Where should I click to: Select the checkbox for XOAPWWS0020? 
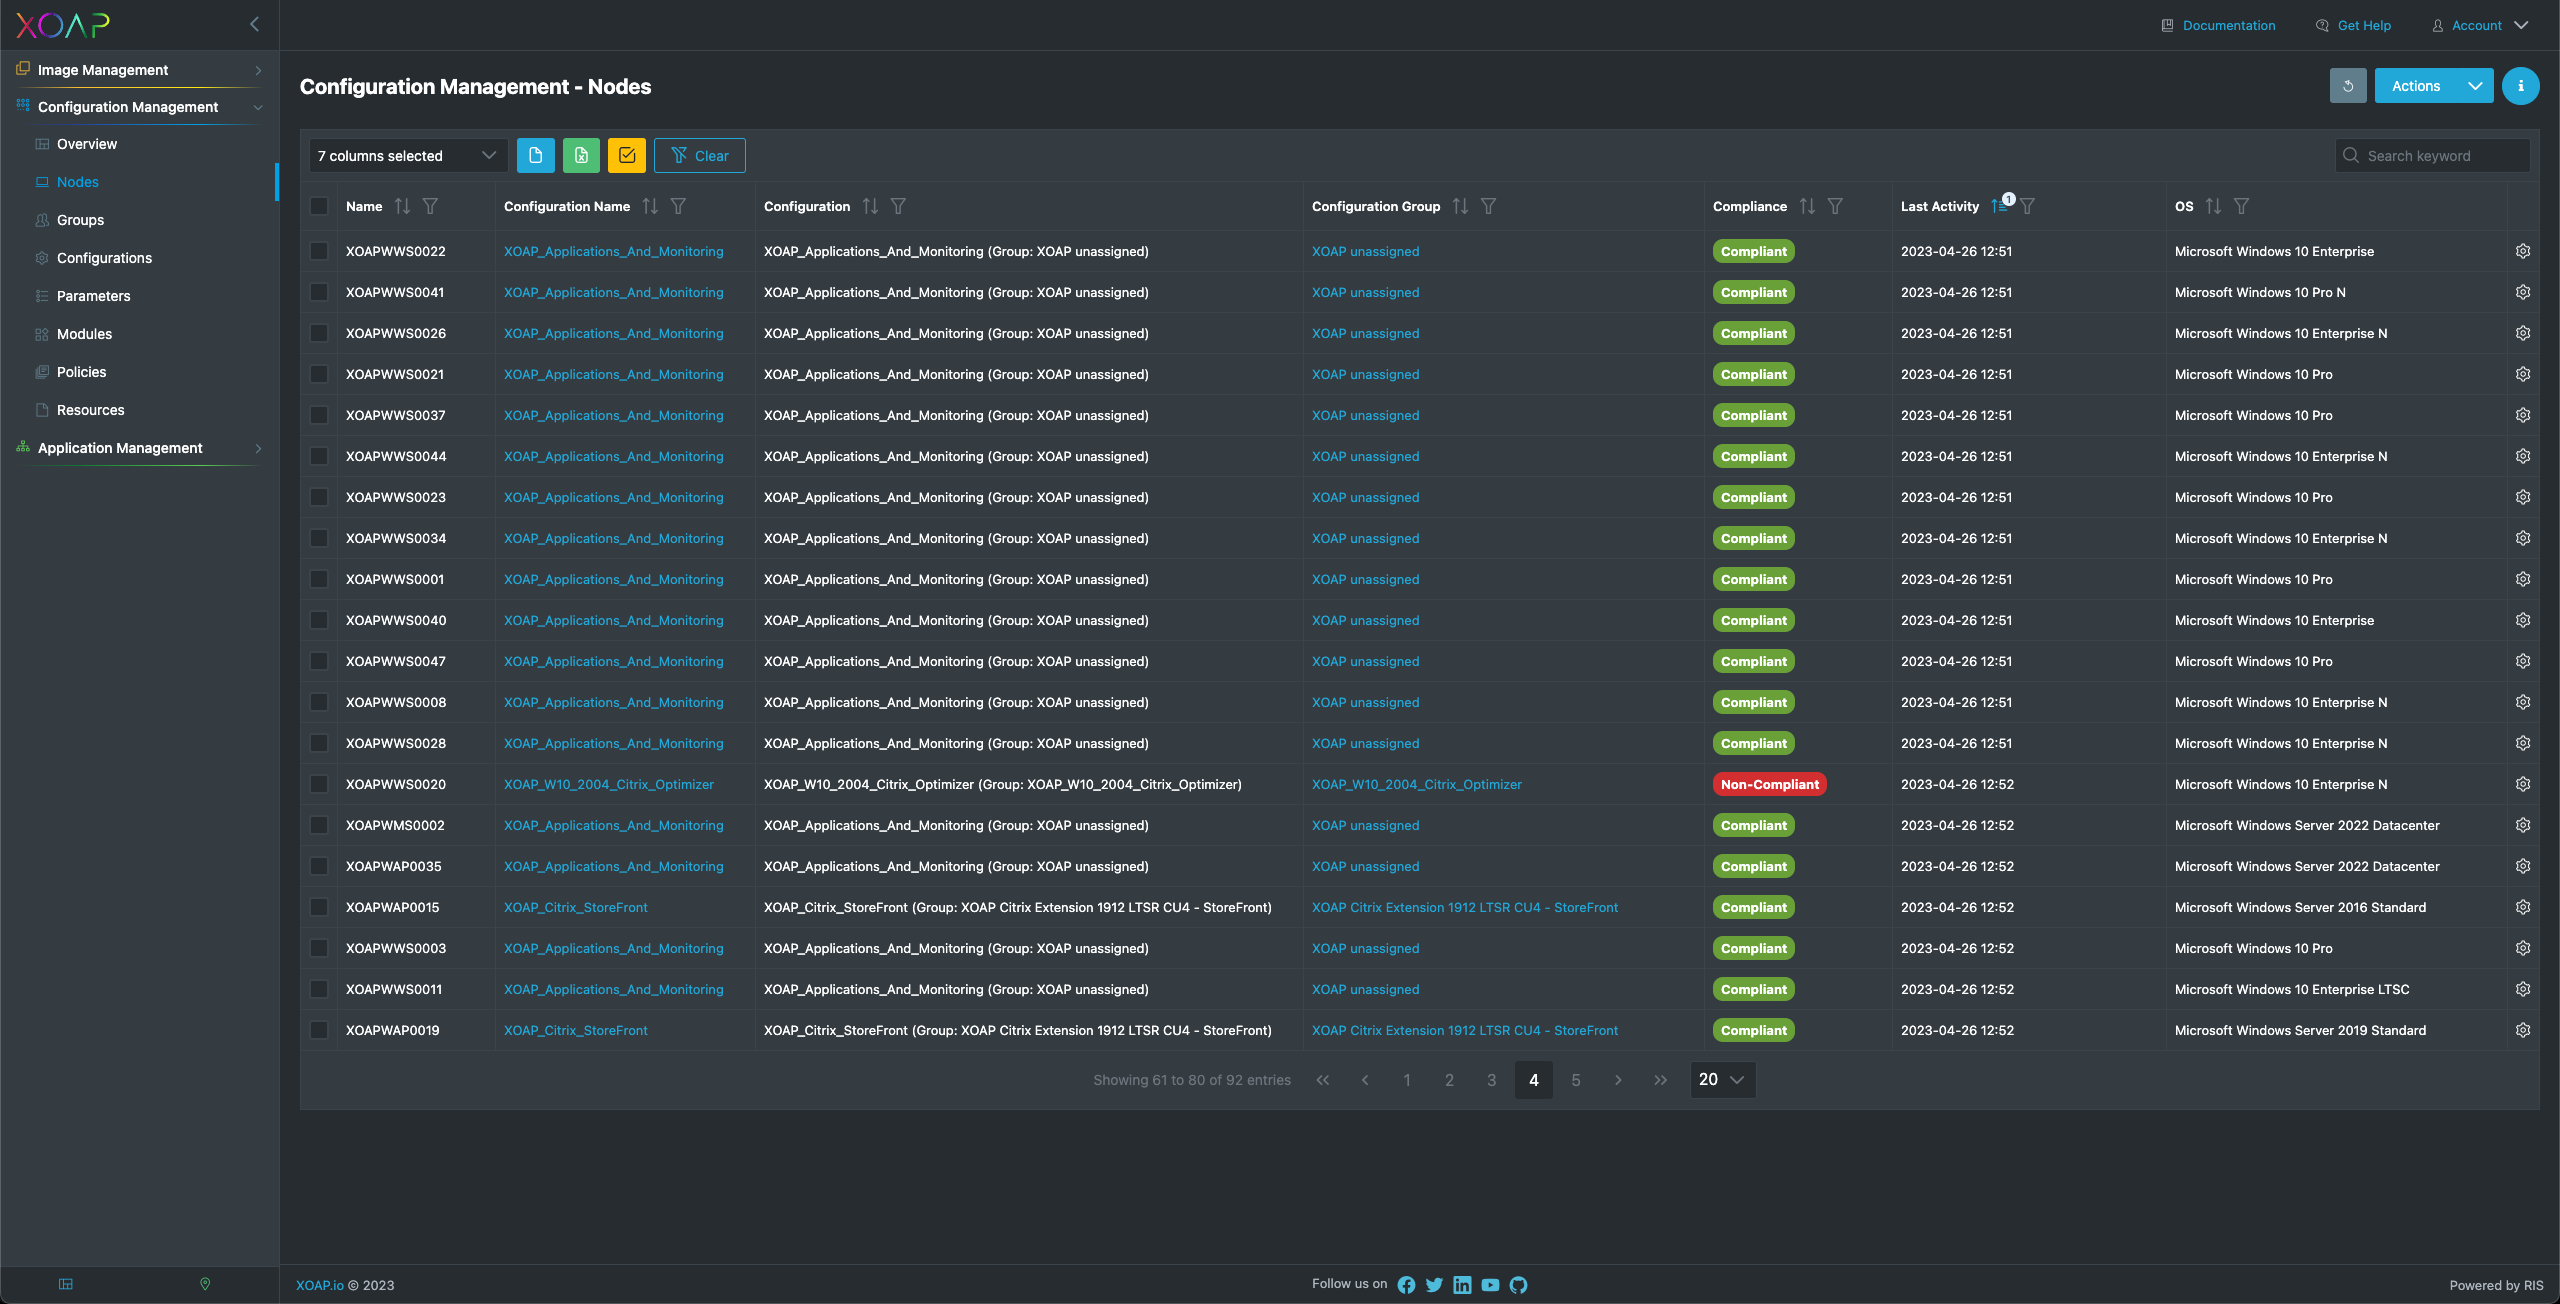pyautogui.click(x=319, y=784)
